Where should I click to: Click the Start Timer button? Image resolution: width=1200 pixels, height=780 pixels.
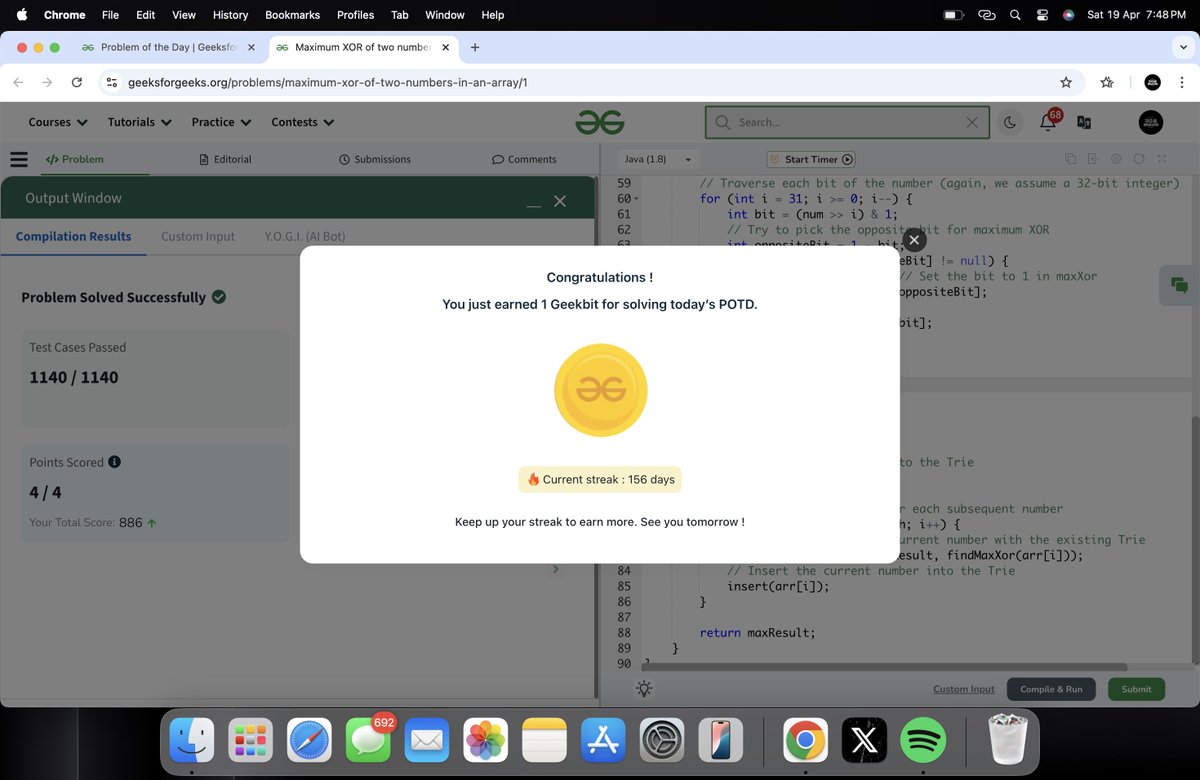point(811,159)
